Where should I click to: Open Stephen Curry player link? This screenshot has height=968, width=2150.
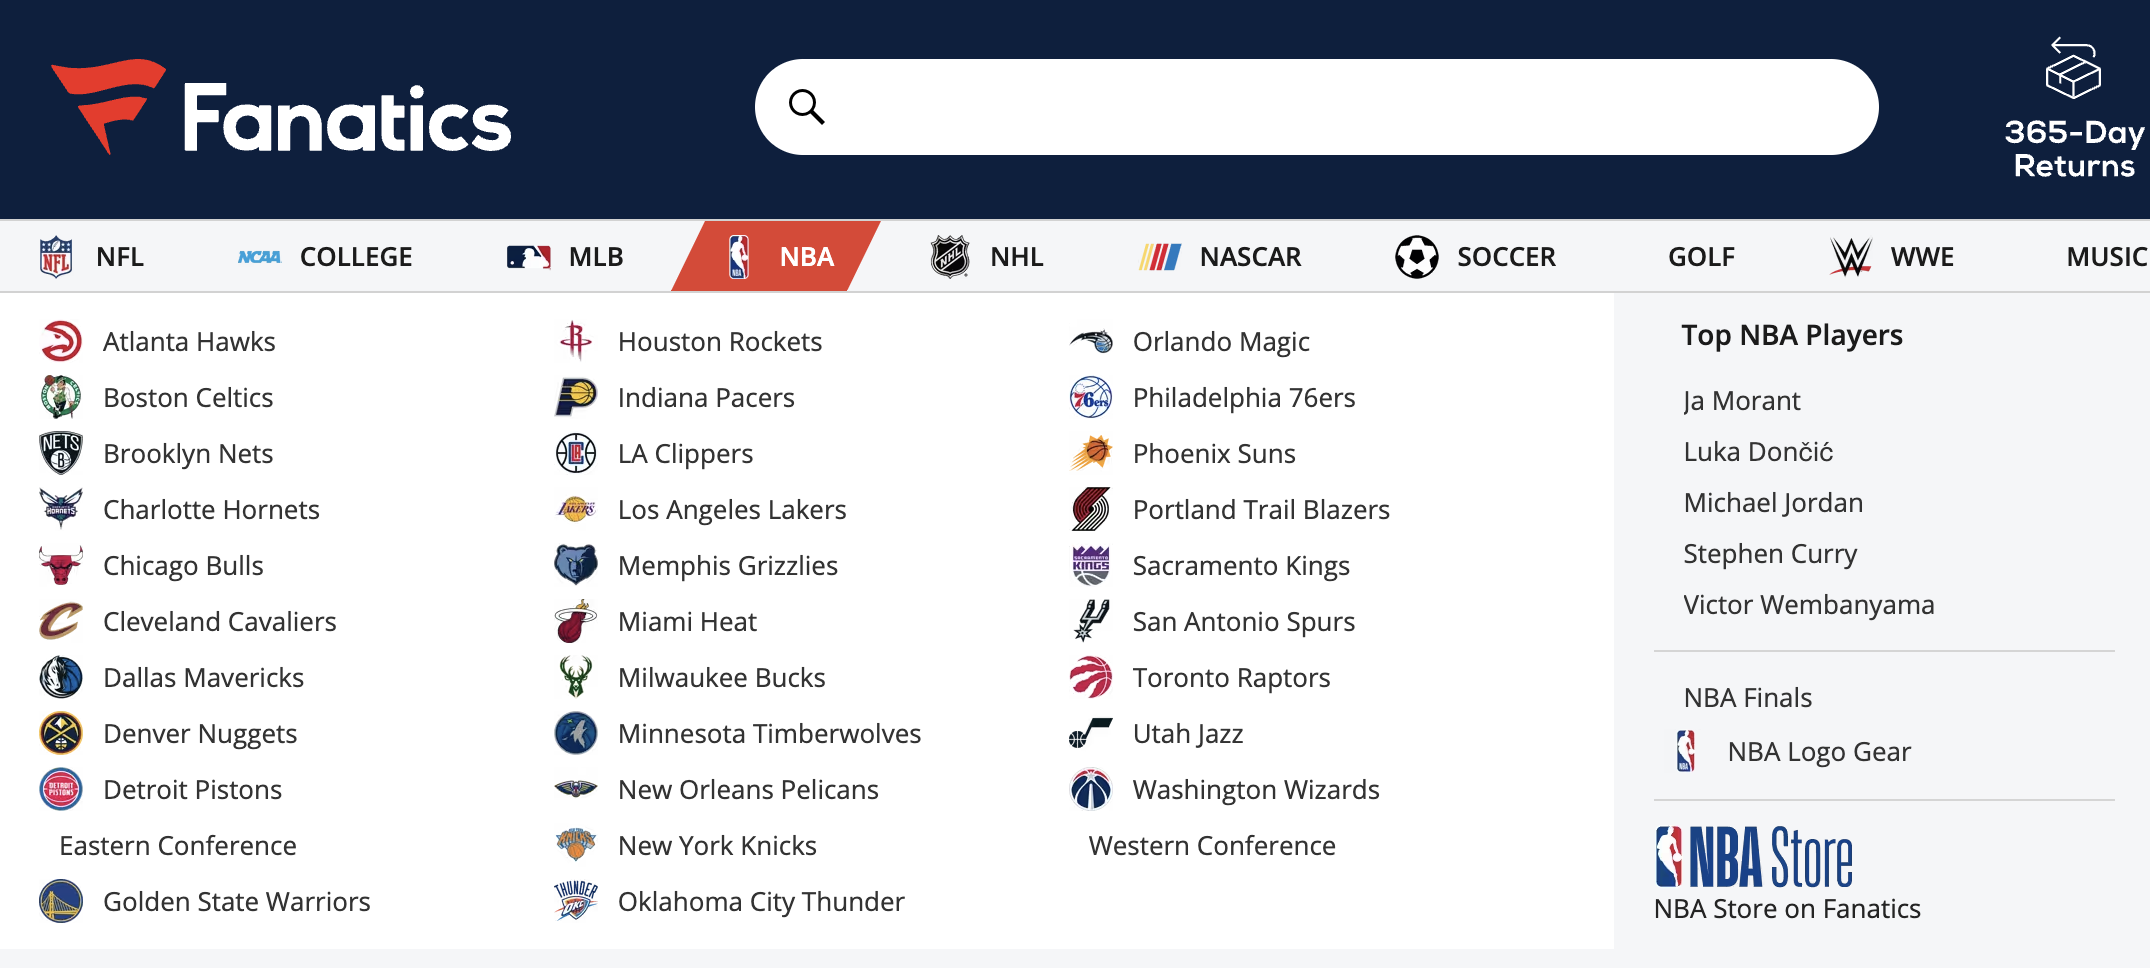1770,554
